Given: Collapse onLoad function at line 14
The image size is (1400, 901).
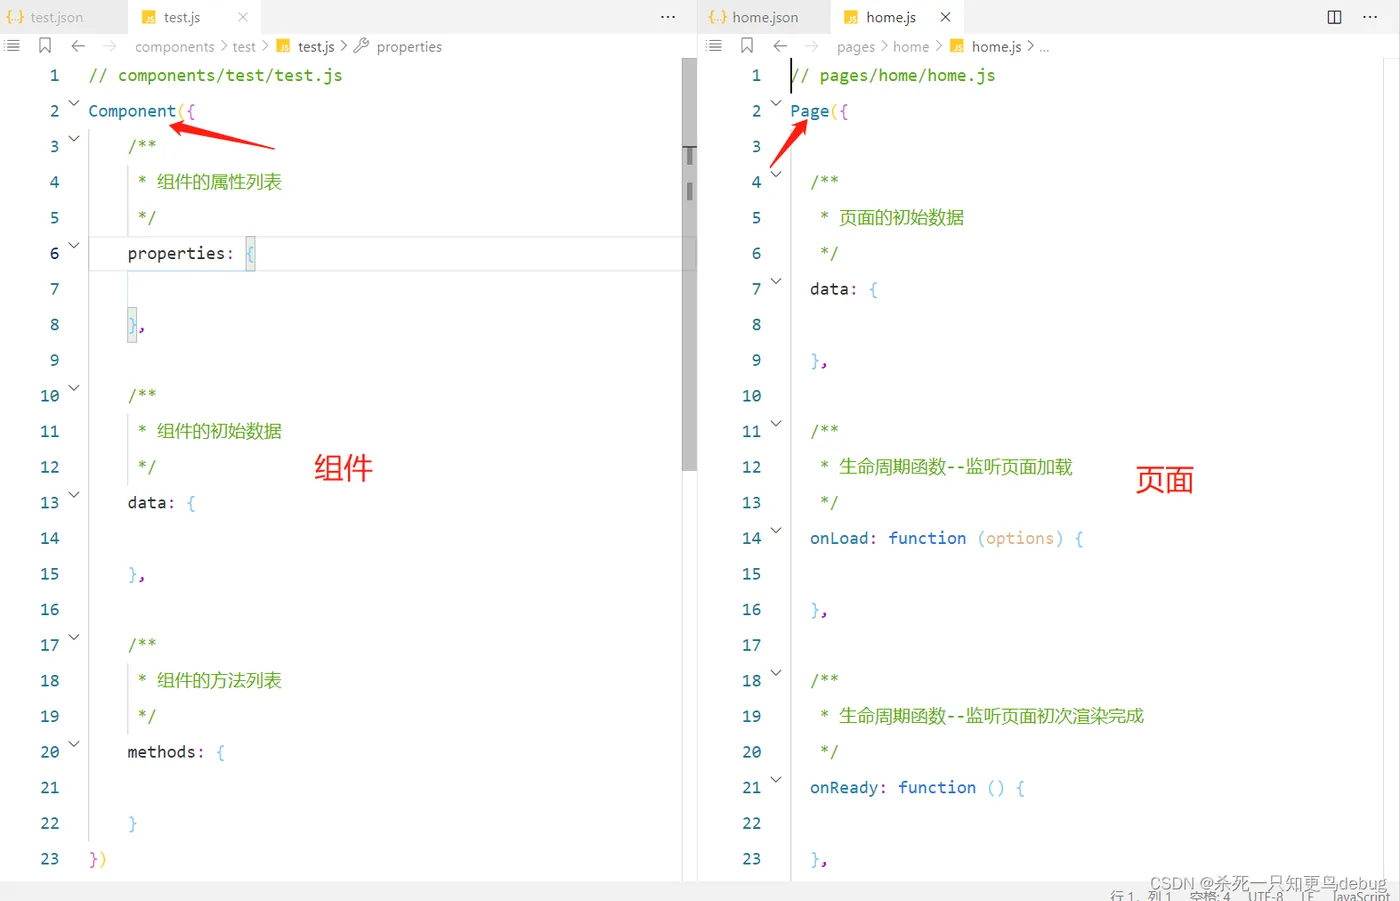Looking at the screenshot, I should (x=776, y=531).
